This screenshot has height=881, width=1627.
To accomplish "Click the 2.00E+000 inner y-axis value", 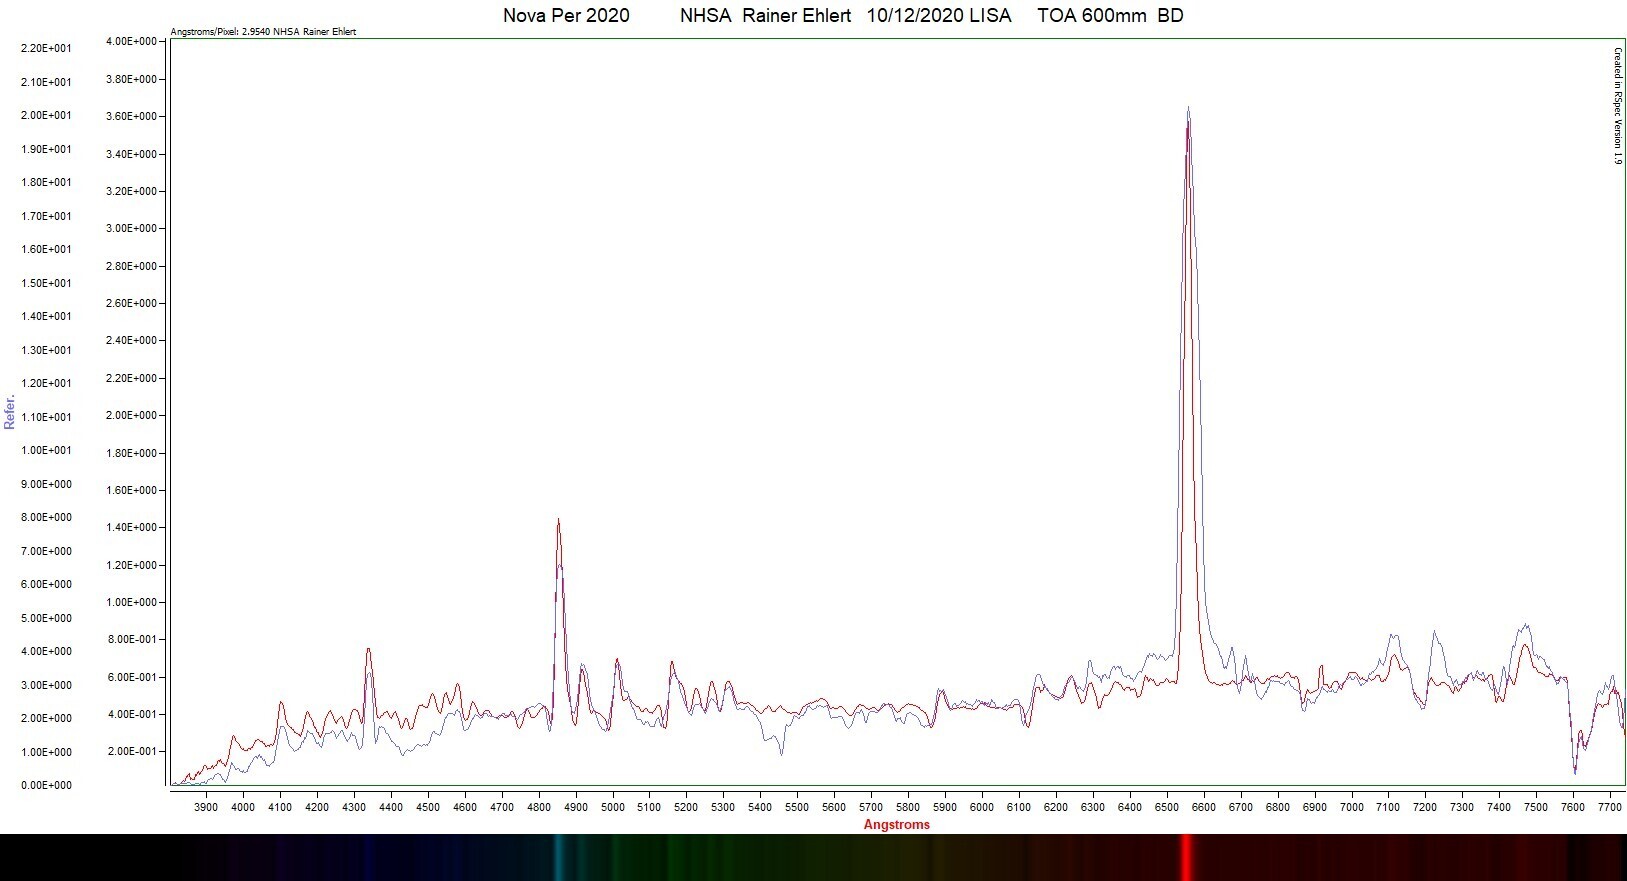I will 131,415.
